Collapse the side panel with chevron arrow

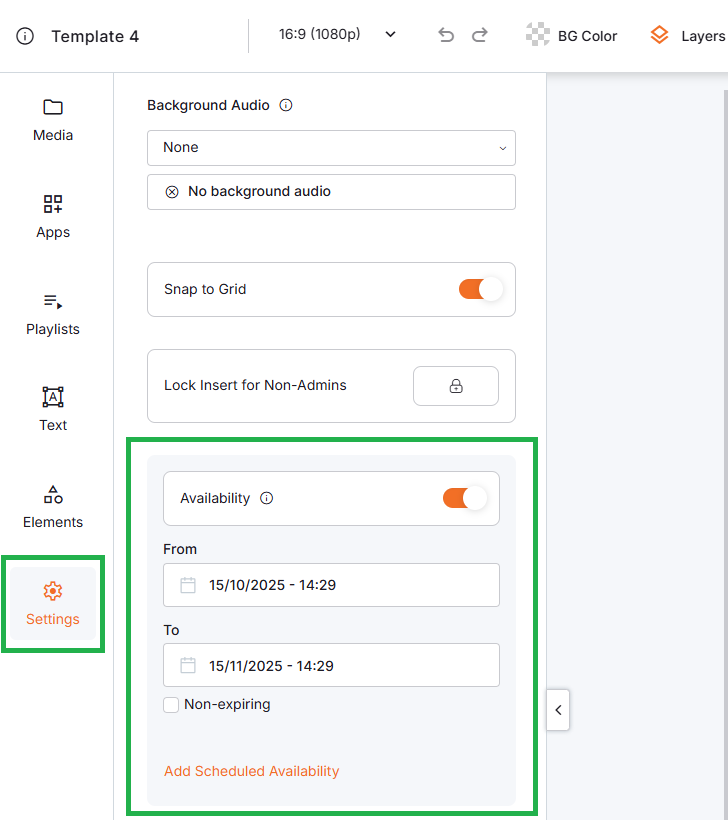click(558, 710)
